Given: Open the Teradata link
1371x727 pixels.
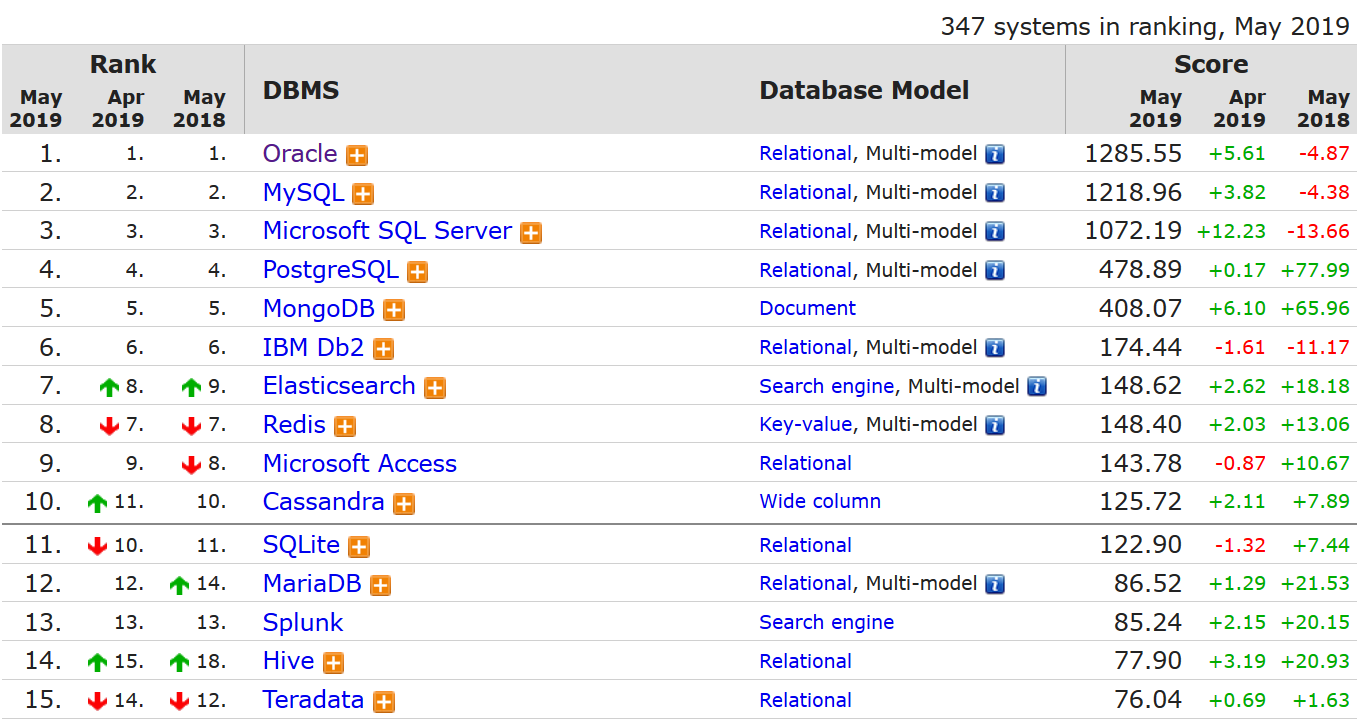Looking at the screenshot, I should pos(313,700).
